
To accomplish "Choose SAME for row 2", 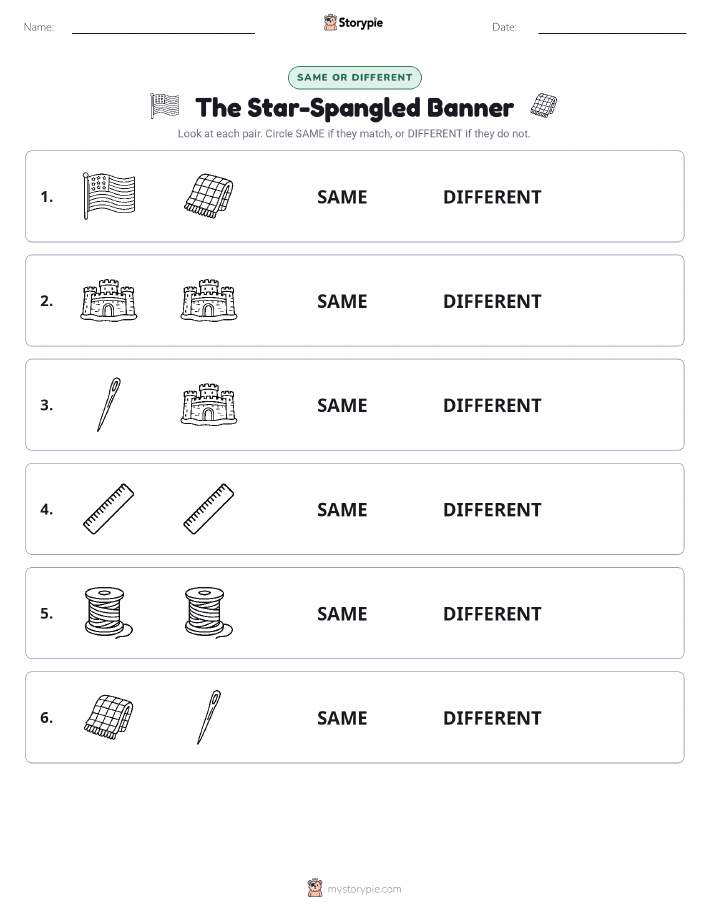I will (x=342, y=301).
